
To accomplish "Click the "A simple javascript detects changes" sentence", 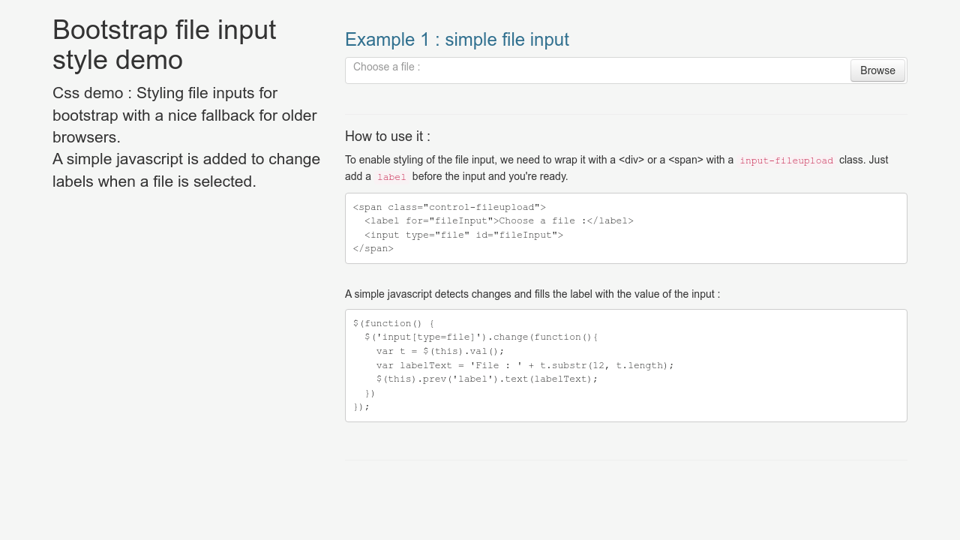I will tap(532, 294).
